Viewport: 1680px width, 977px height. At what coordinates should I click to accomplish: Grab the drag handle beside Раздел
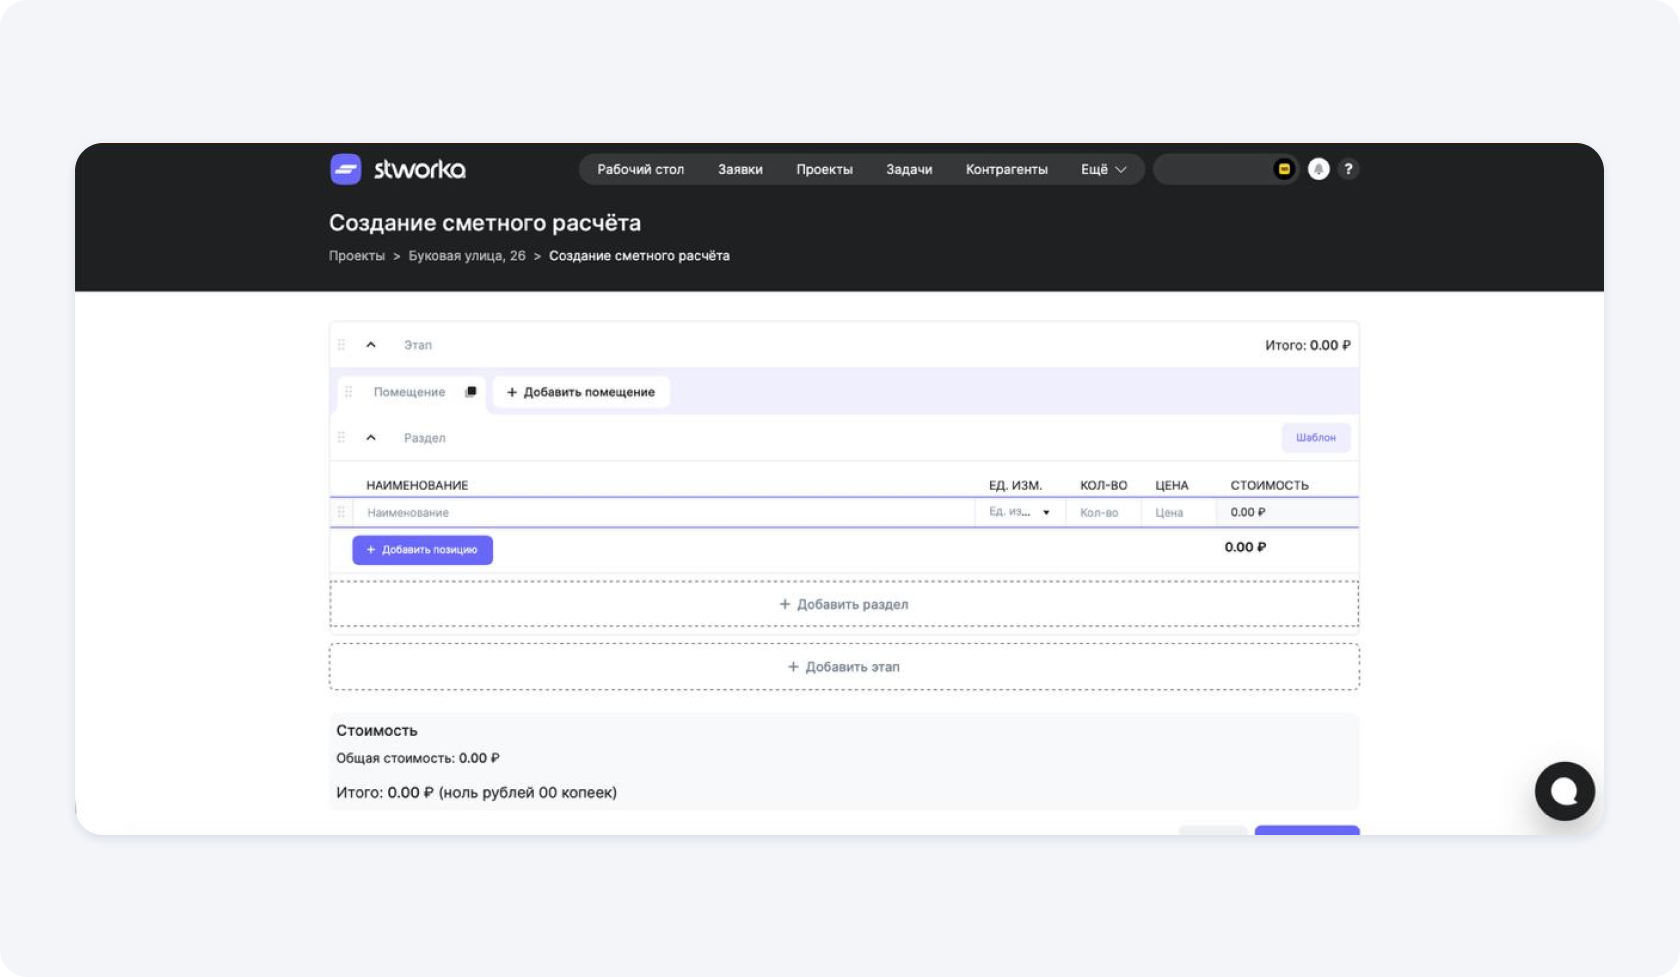tap(341, 438)
